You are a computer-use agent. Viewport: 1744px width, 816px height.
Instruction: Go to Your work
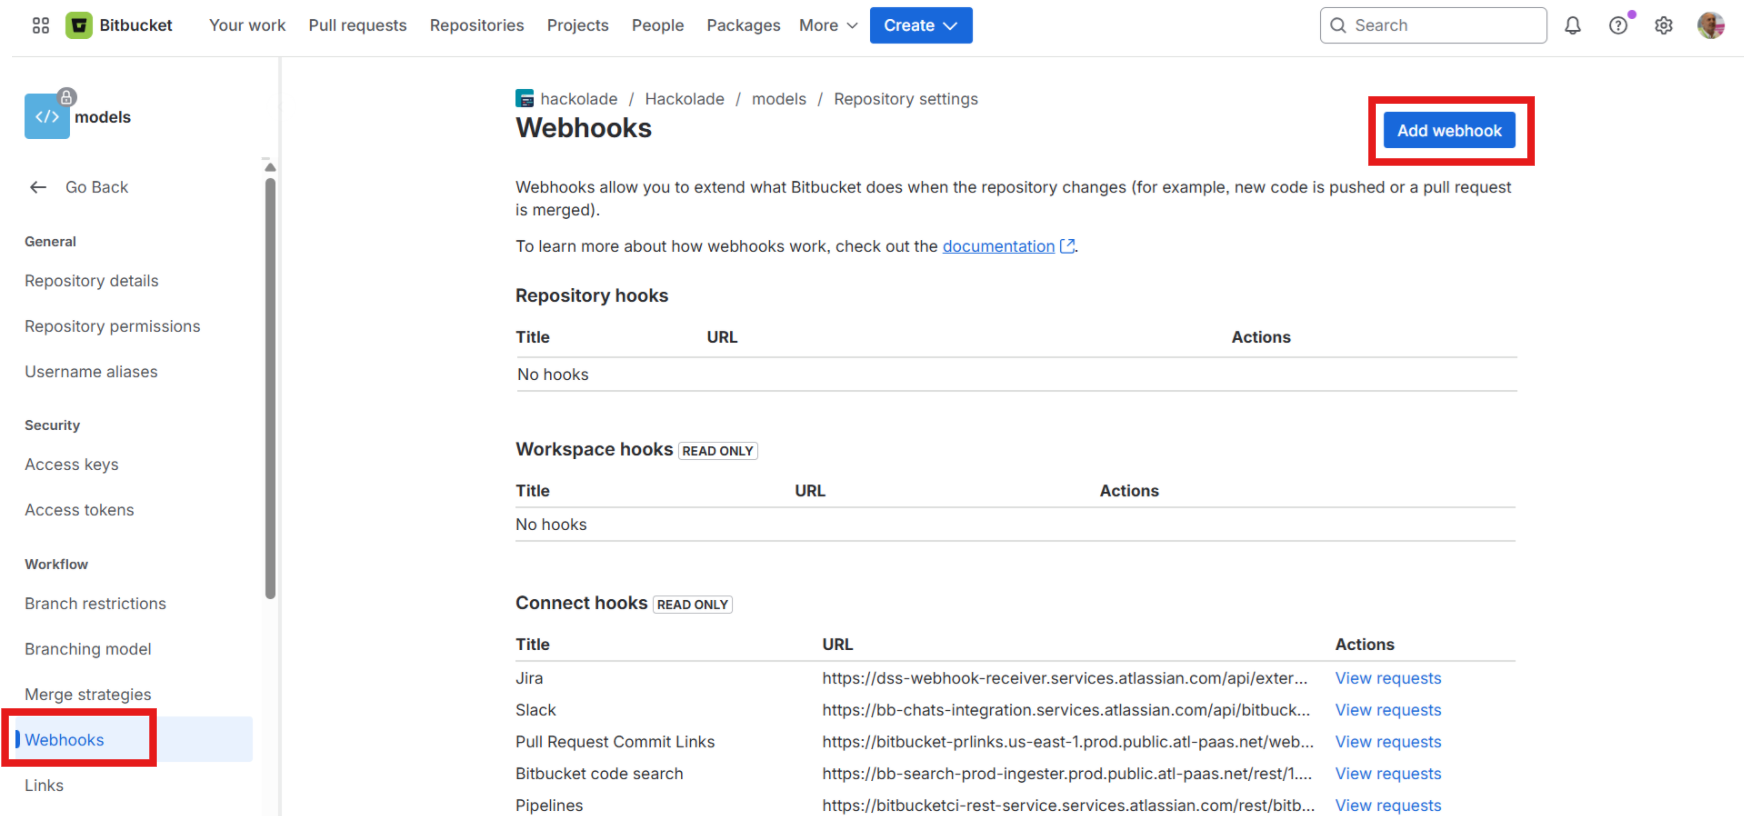(247, 25)
